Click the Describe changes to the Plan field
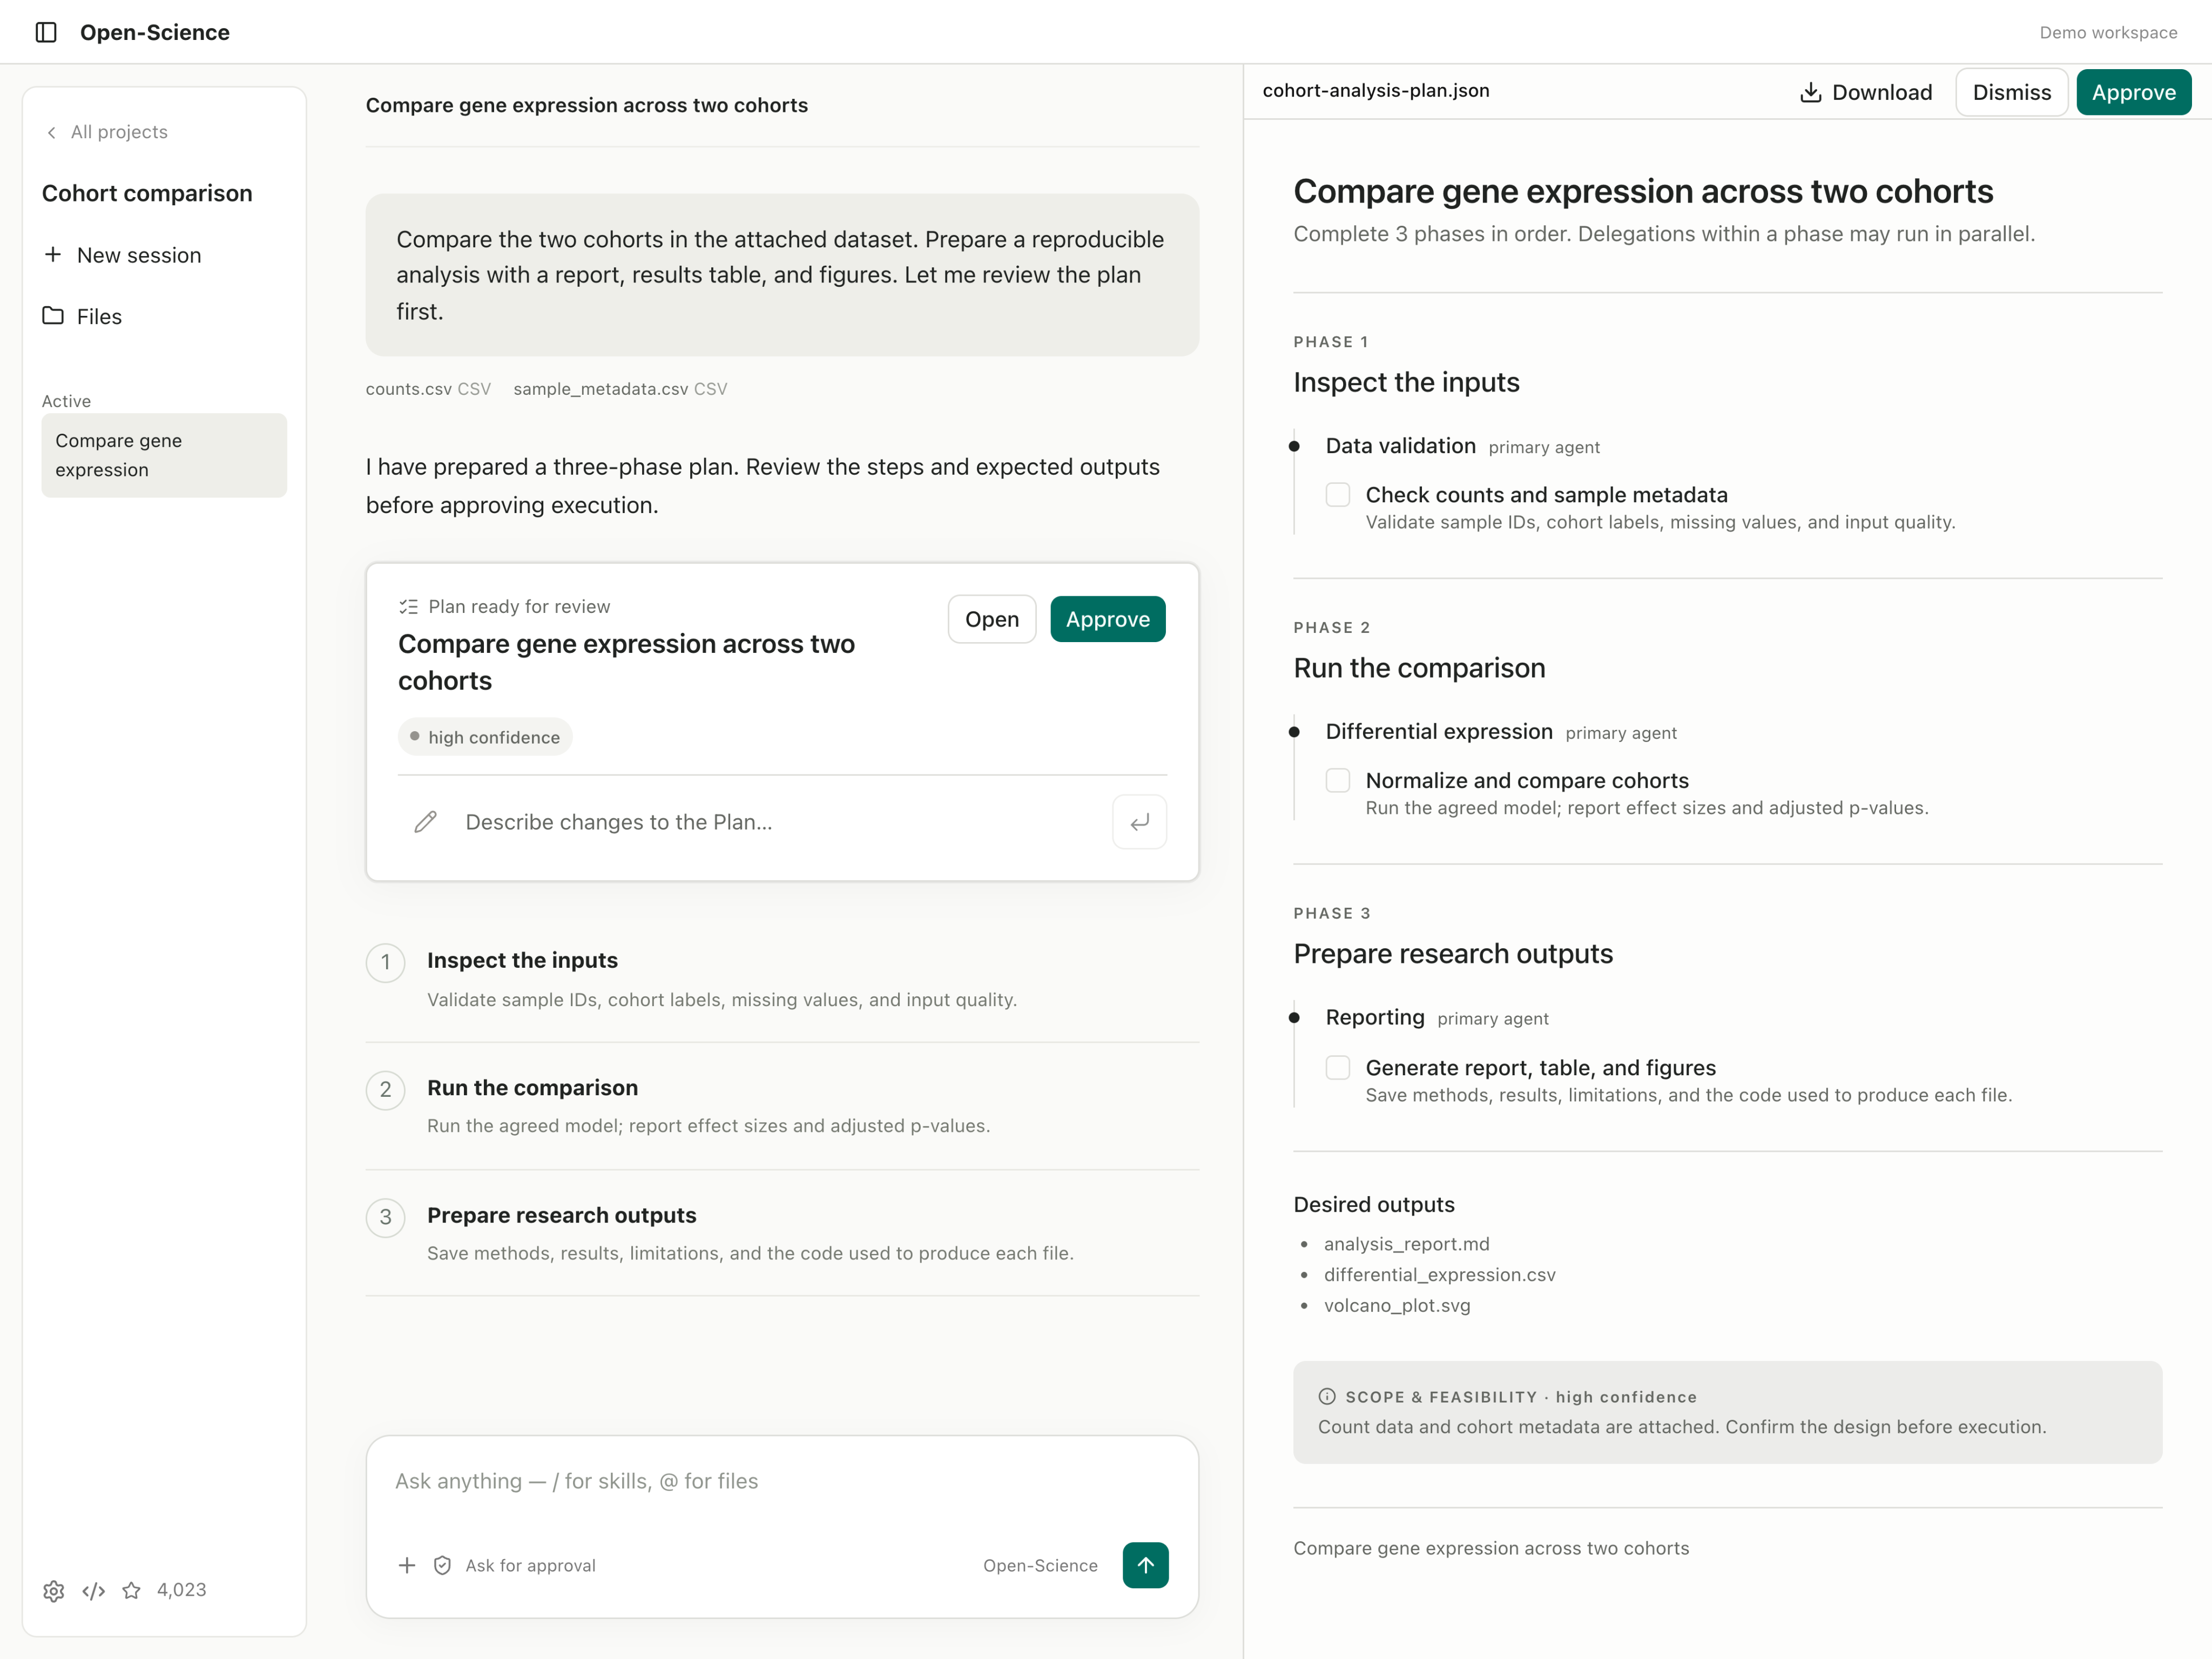2212x1659 pixels. tap(780, 822)
